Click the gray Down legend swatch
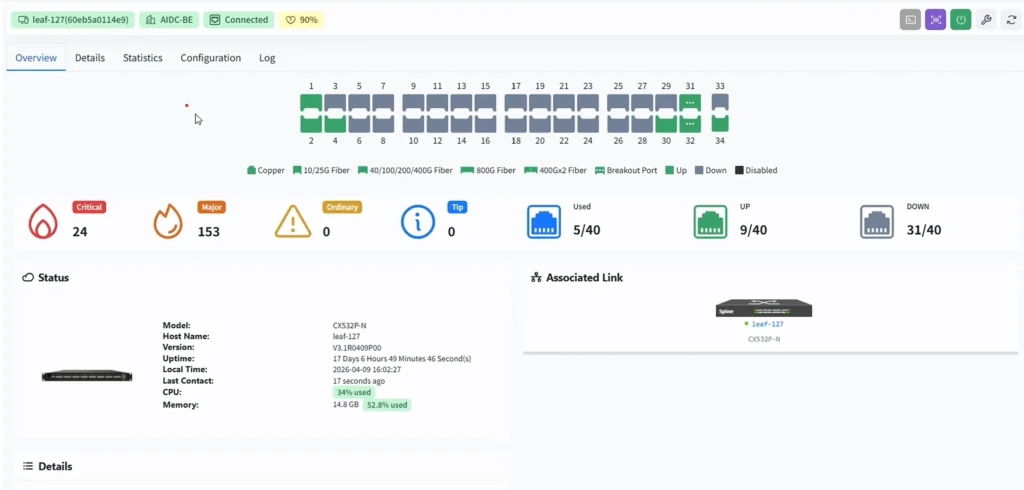Viewport: 1024px width, 490px height. [699, 171]
